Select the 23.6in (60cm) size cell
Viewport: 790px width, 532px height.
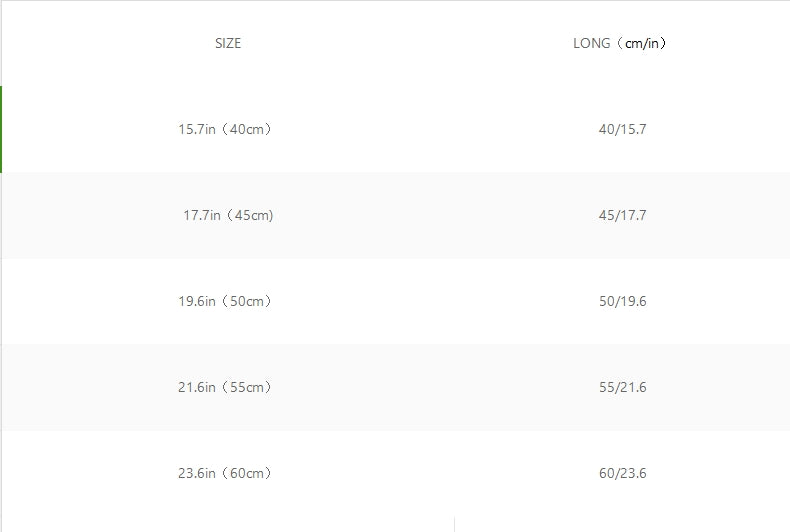pyautogui.click(x=225, y=474)
